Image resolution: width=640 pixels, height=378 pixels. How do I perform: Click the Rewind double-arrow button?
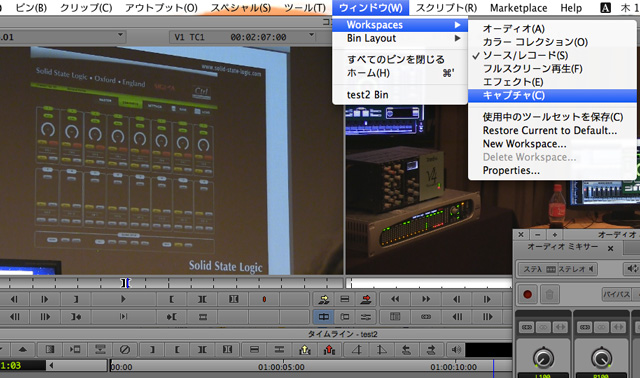395,299
